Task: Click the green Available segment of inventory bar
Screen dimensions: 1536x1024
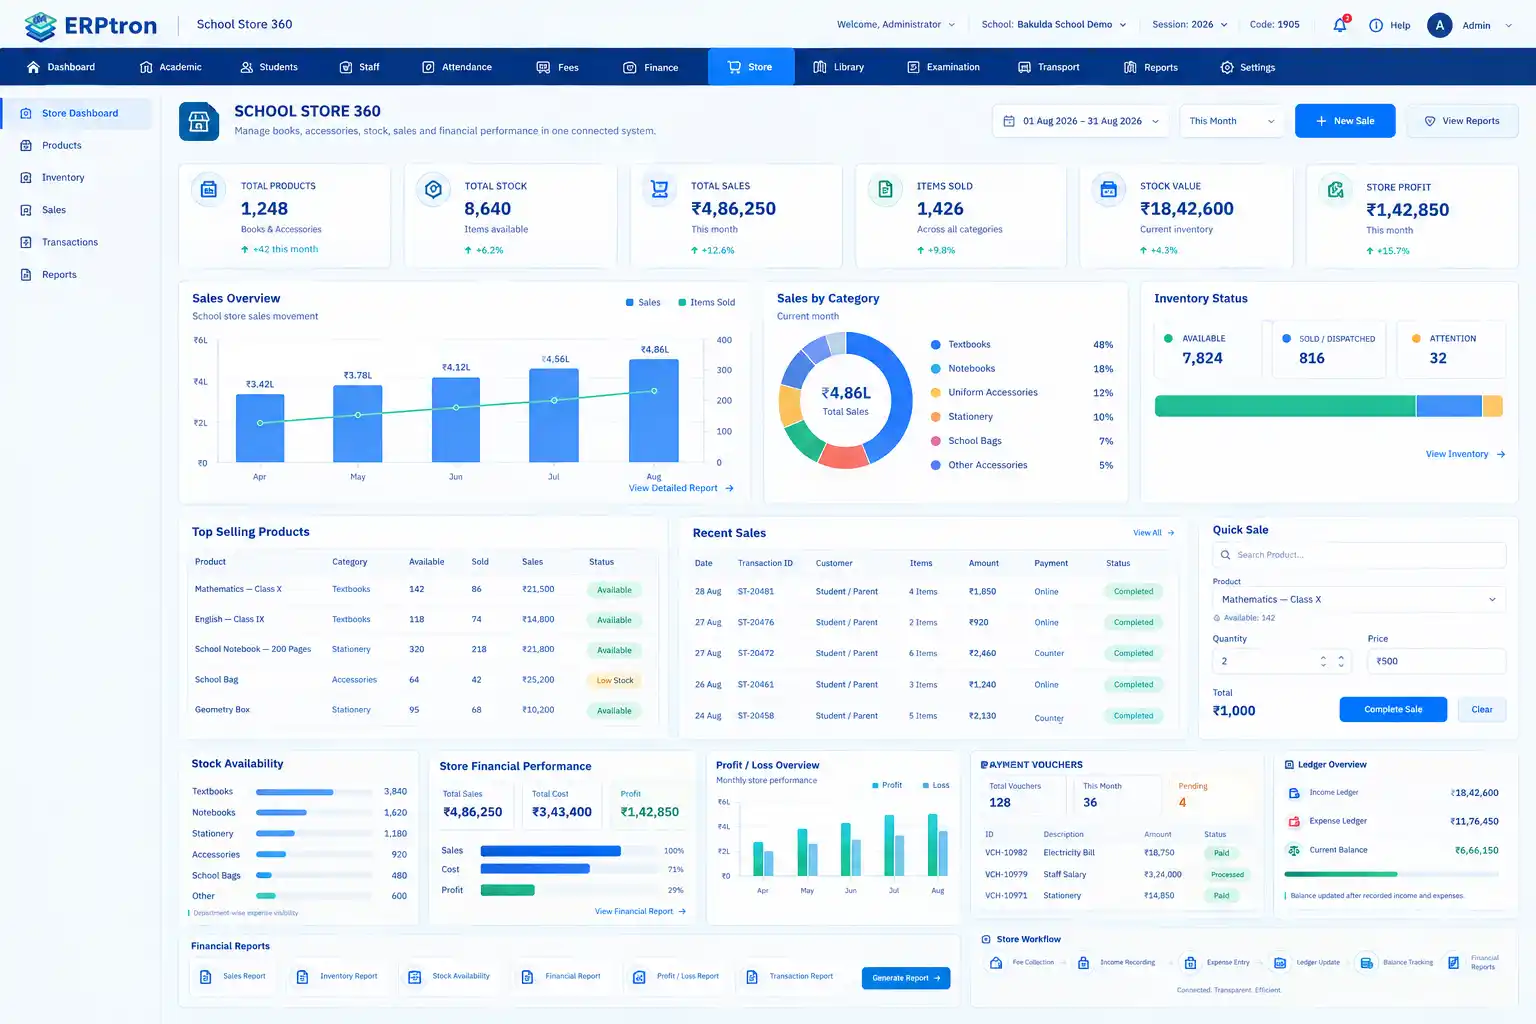Action: 1285,406
